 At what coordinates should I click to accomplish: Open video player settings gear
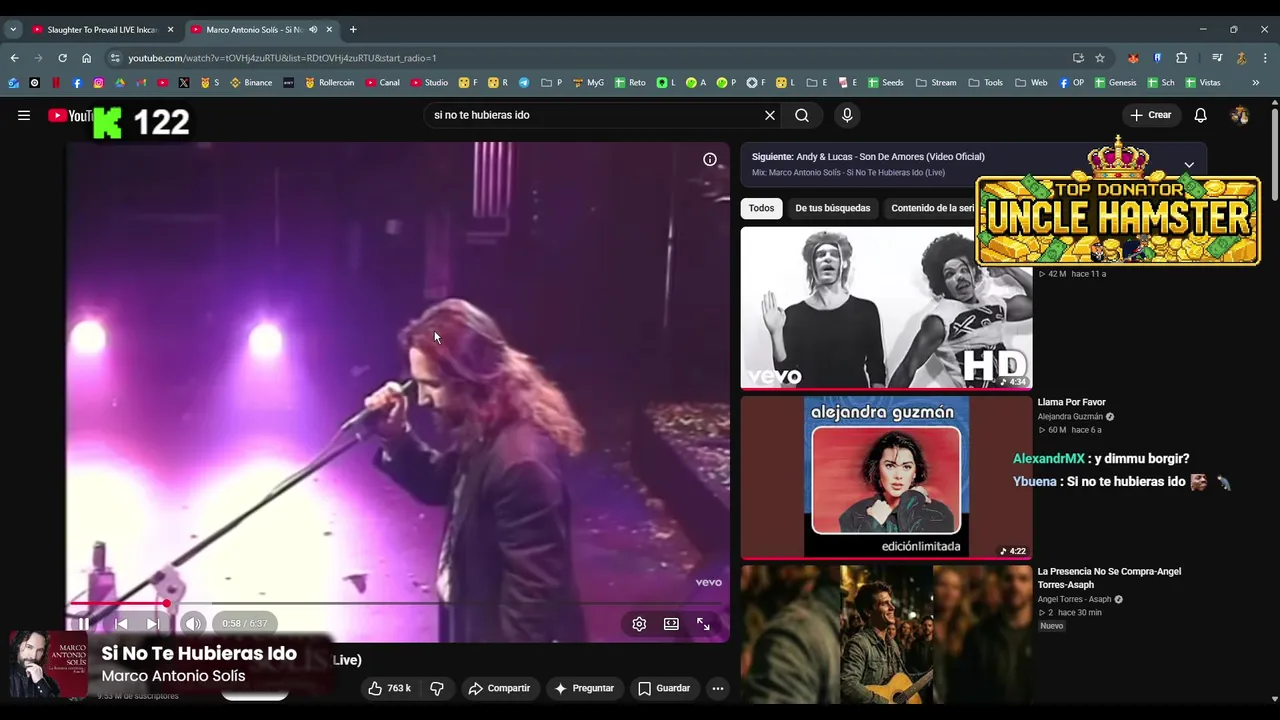639,624
